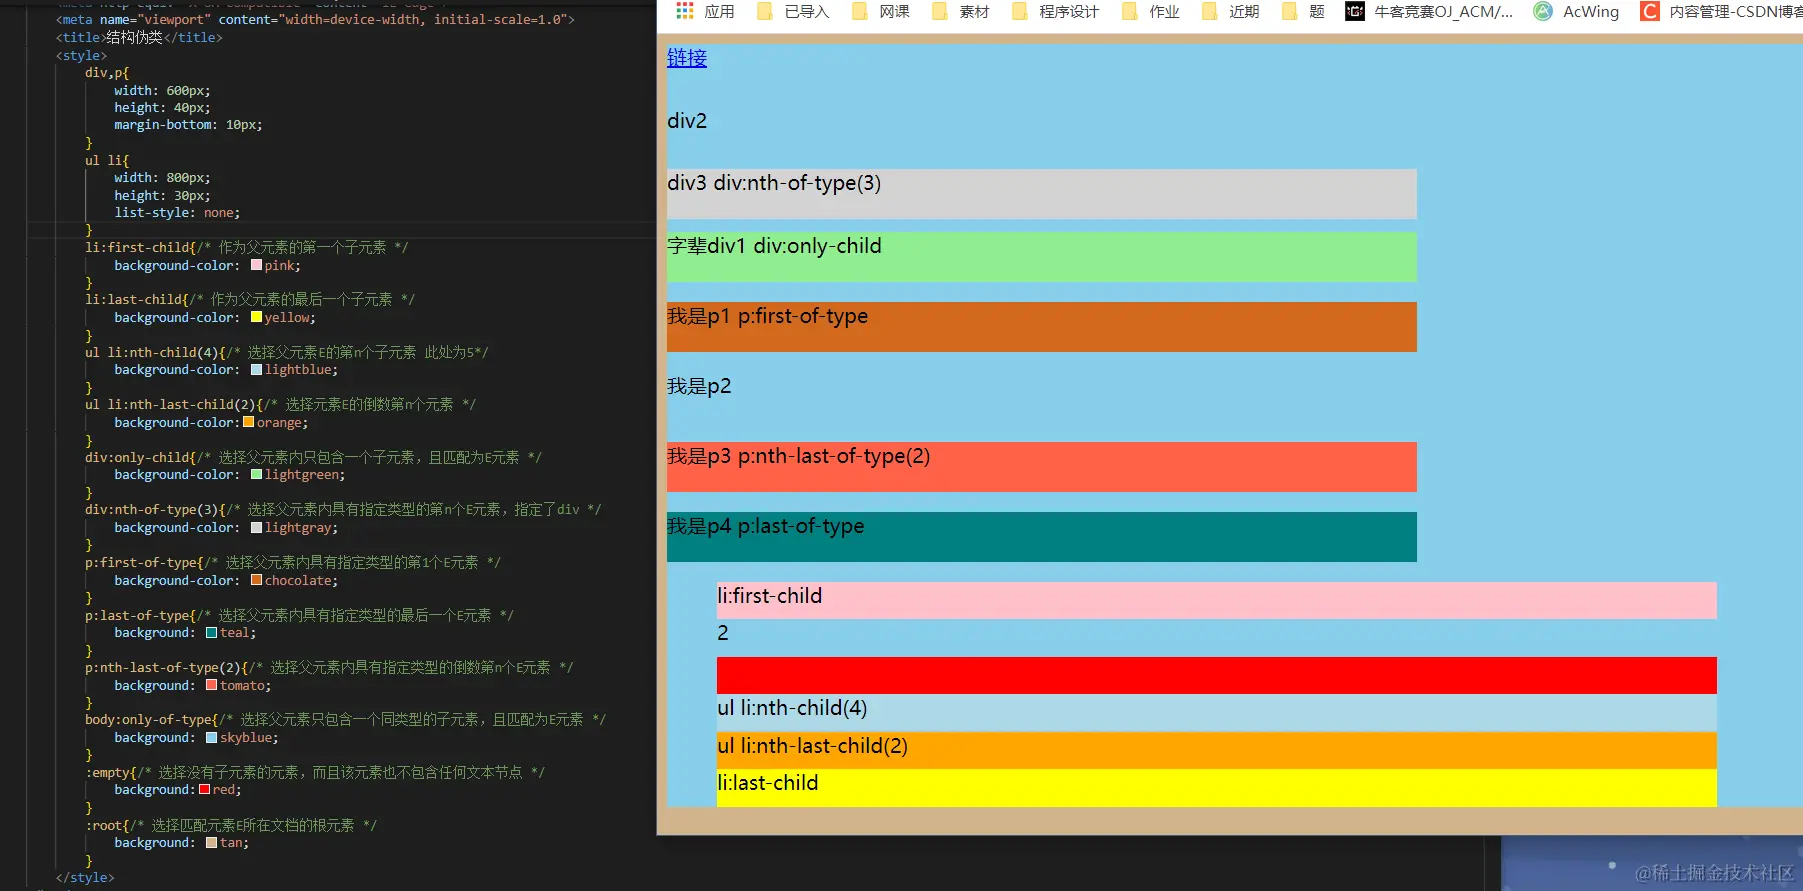The width and height of the screenshot is (1803, 891).
Task: Click the 'li:last-child' yellow list item
Action: 1217,788
